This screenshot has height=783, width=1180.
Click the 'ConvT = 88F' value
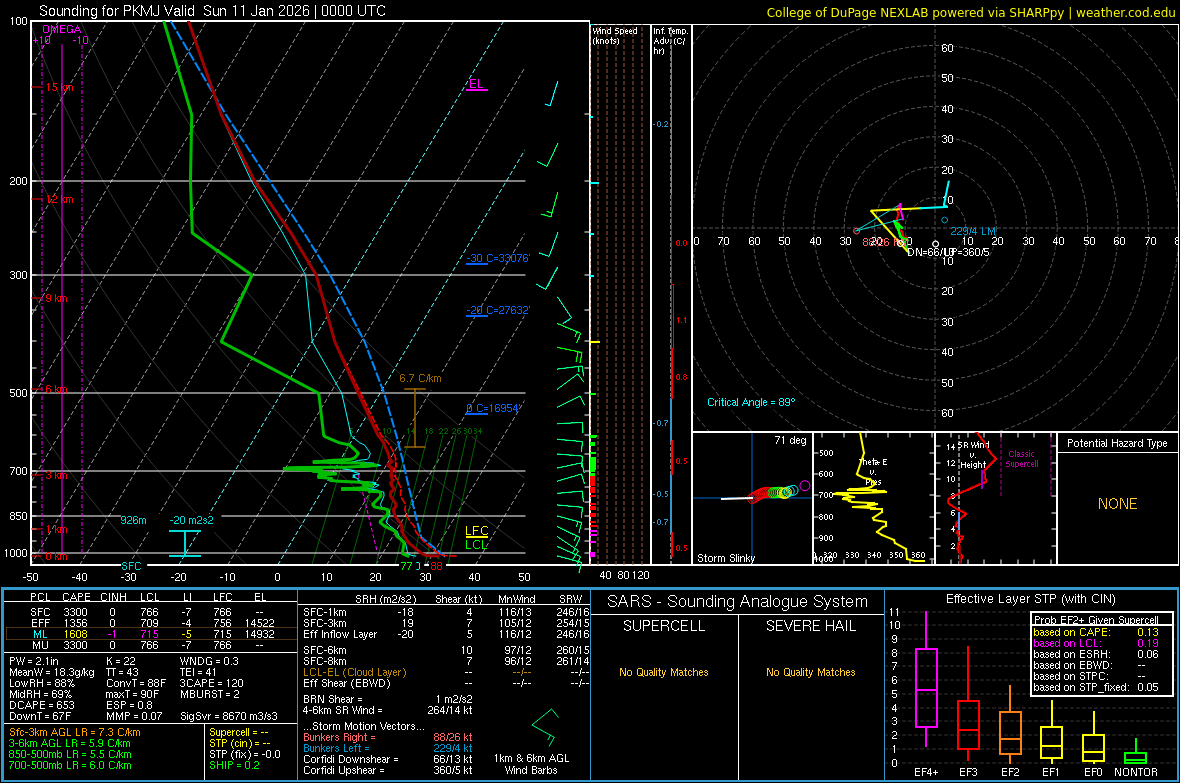click(x=136, y=684)
